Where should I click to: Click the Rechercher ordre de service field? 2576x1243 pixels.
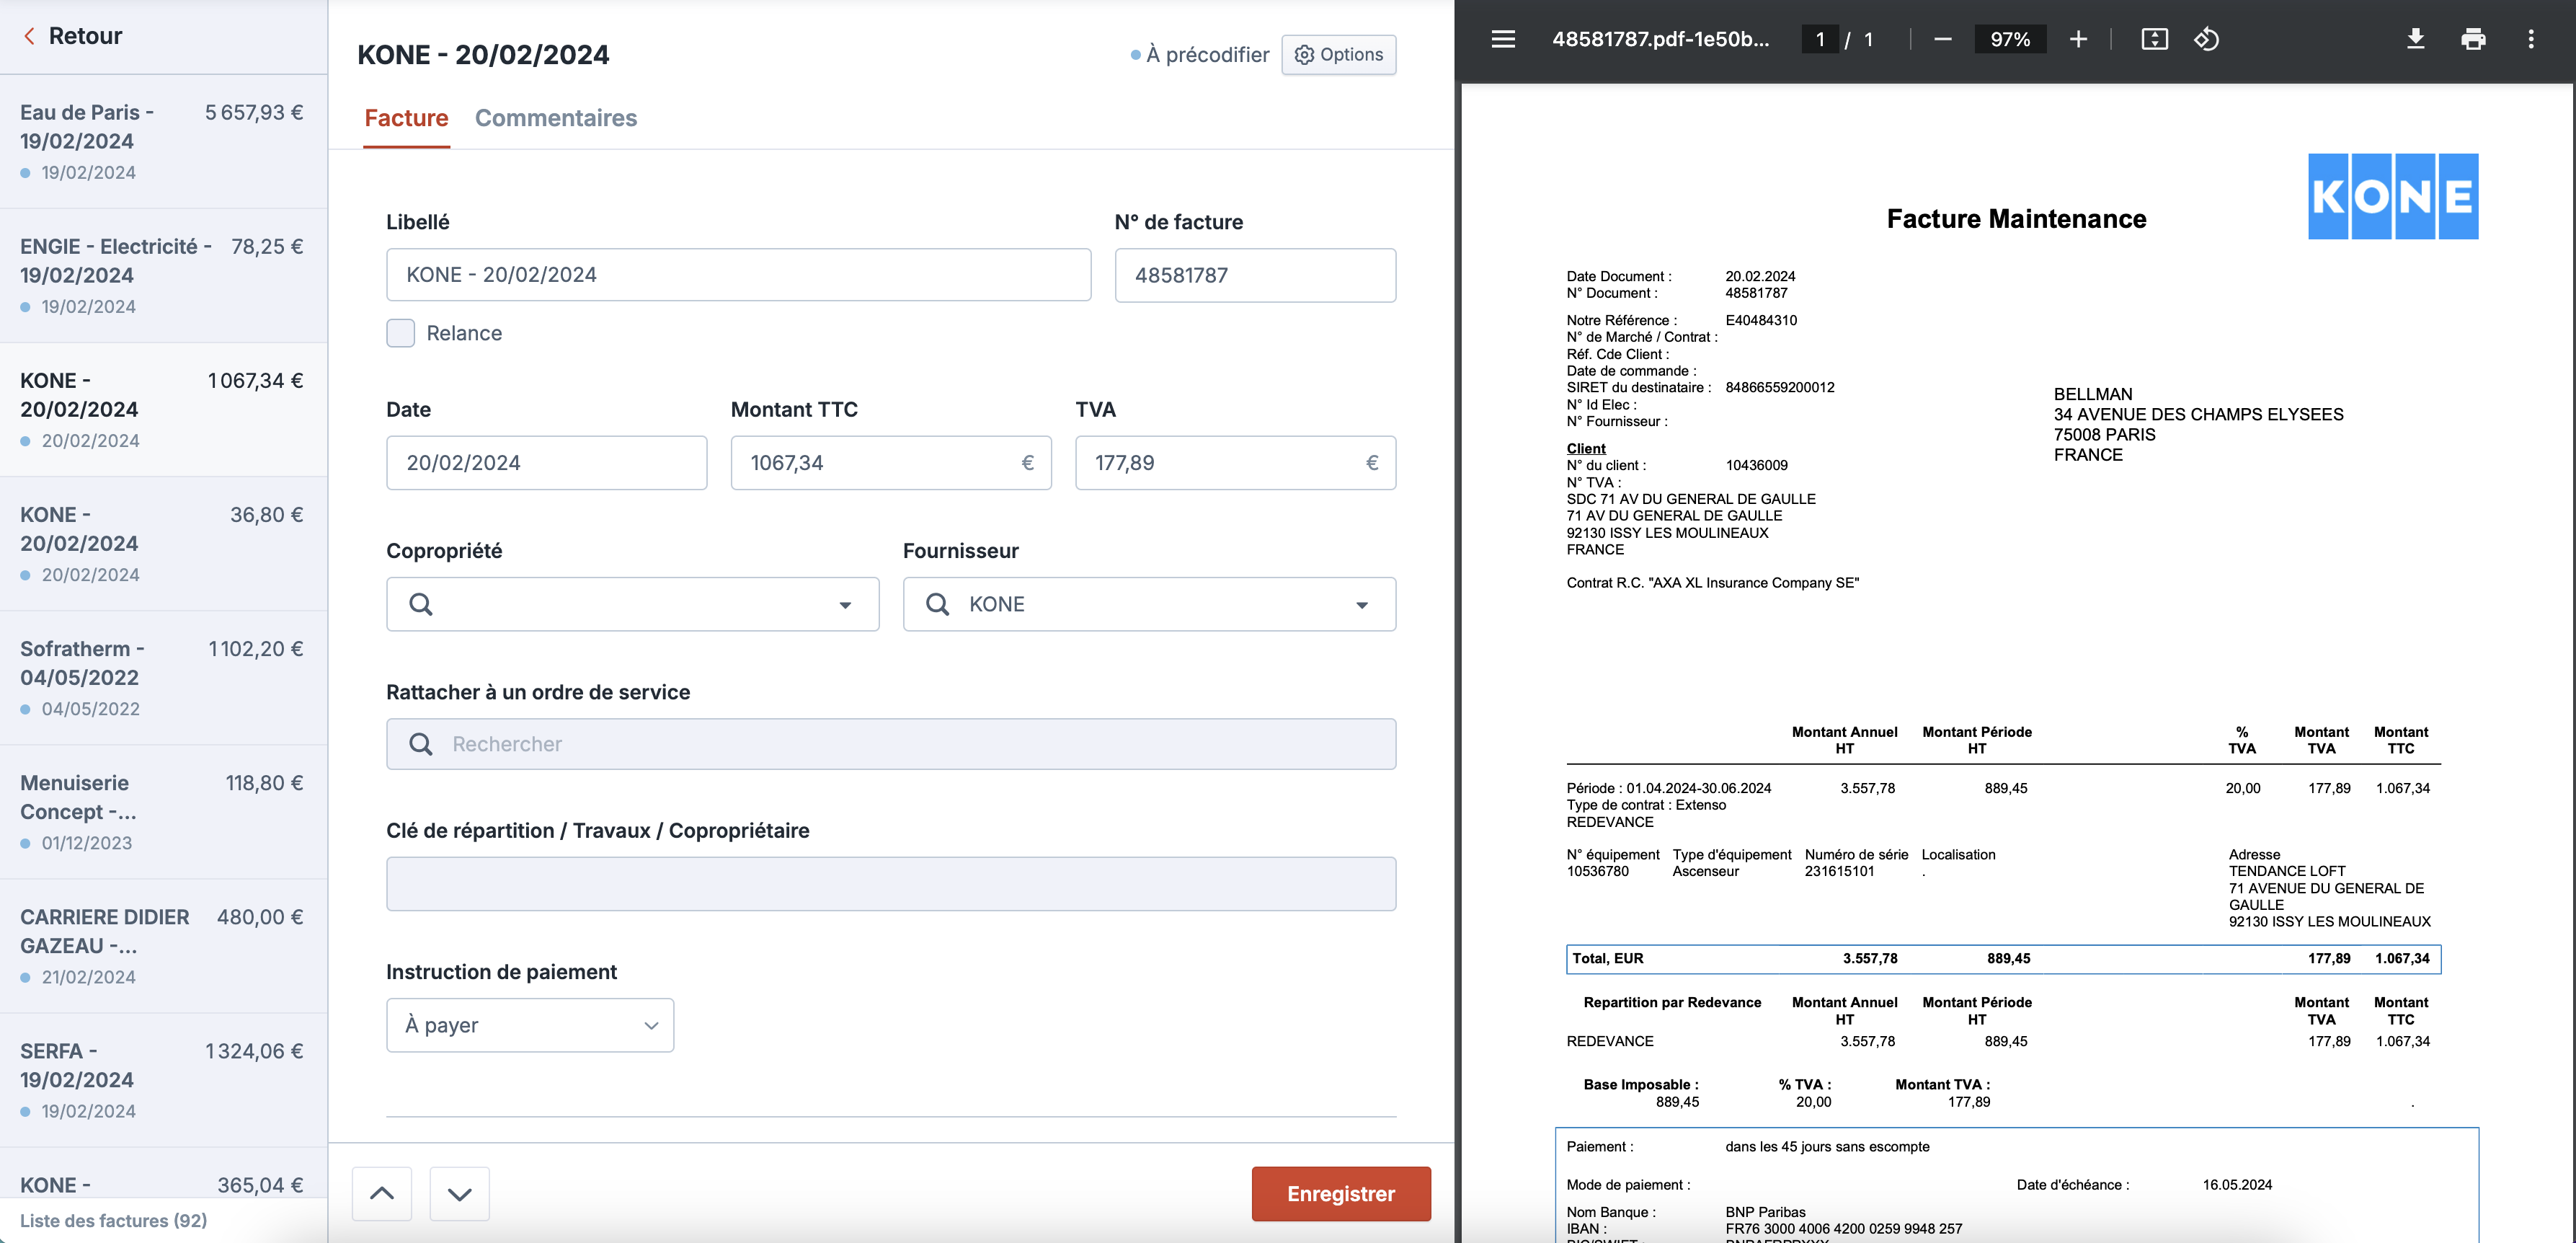[891, 744]
